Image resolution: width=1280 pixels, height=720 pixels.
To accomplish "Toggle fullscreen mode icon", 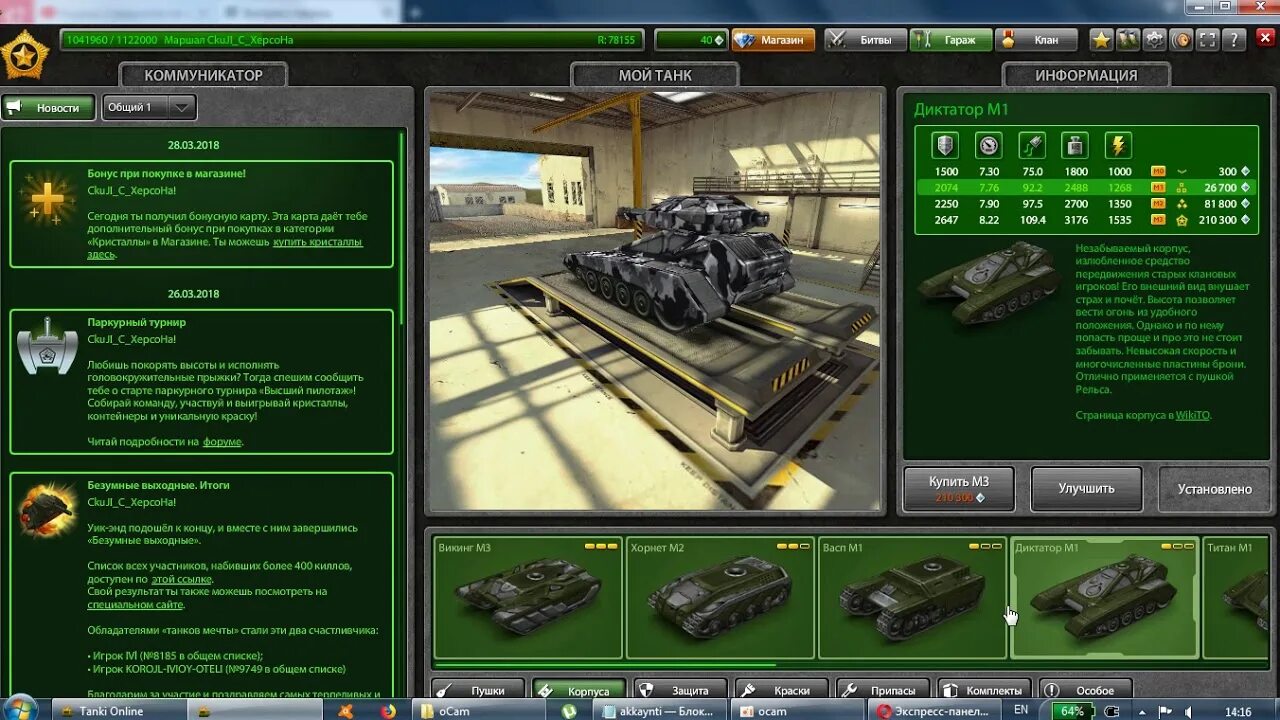I will [x=1208, y=40].
